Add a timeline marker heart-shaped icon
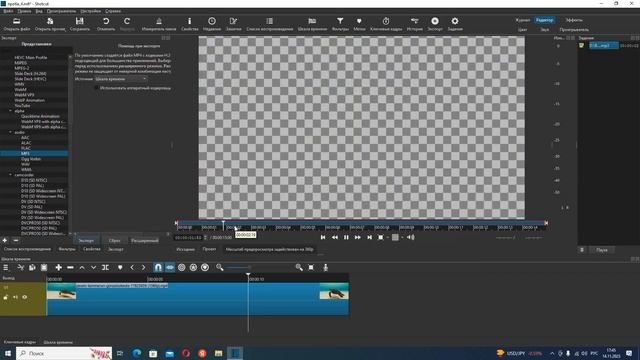This screenshot has height=360, width=640. 120,267
